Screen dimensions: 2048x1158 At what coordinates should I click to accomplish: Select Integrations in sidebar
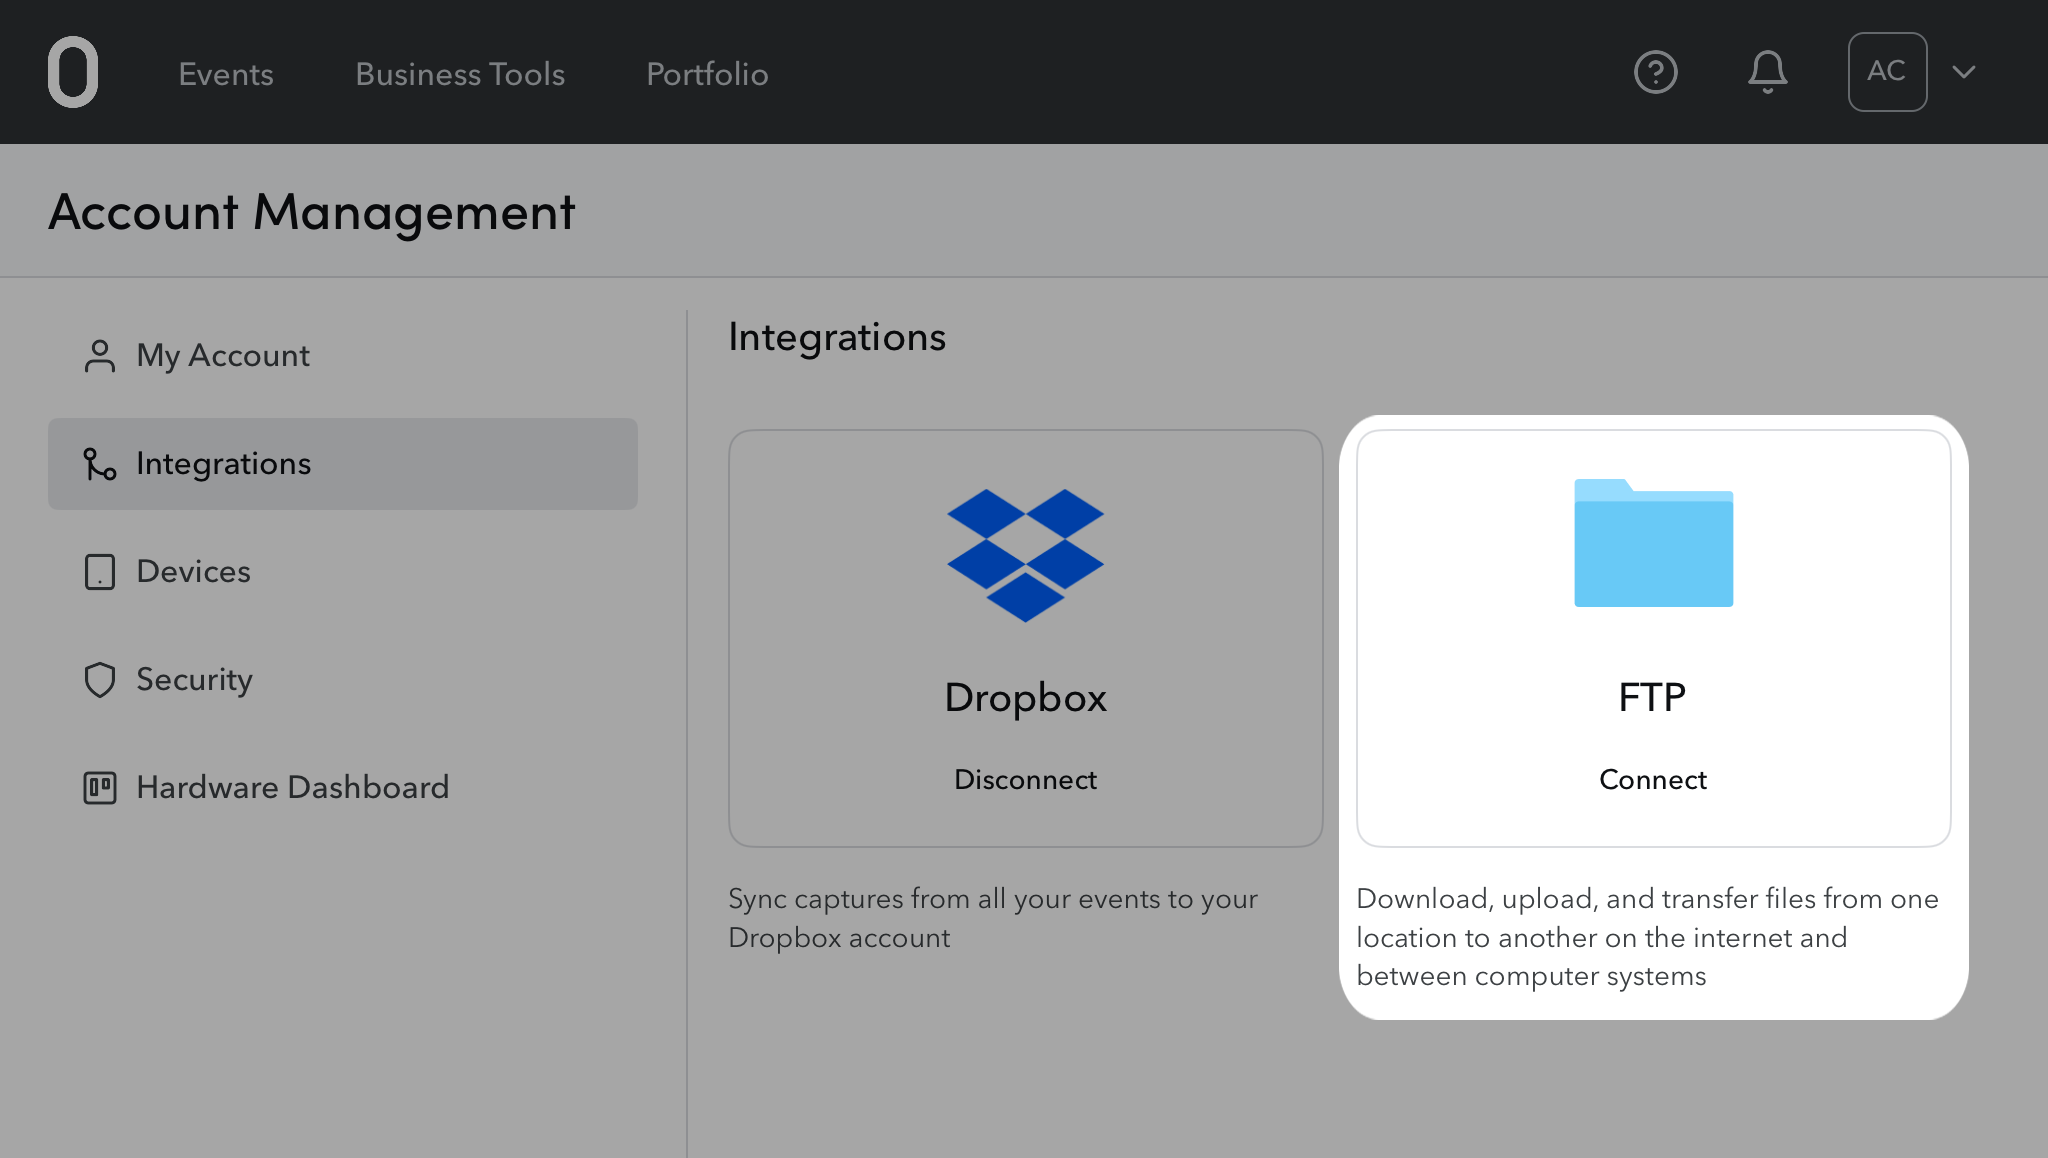343,464
